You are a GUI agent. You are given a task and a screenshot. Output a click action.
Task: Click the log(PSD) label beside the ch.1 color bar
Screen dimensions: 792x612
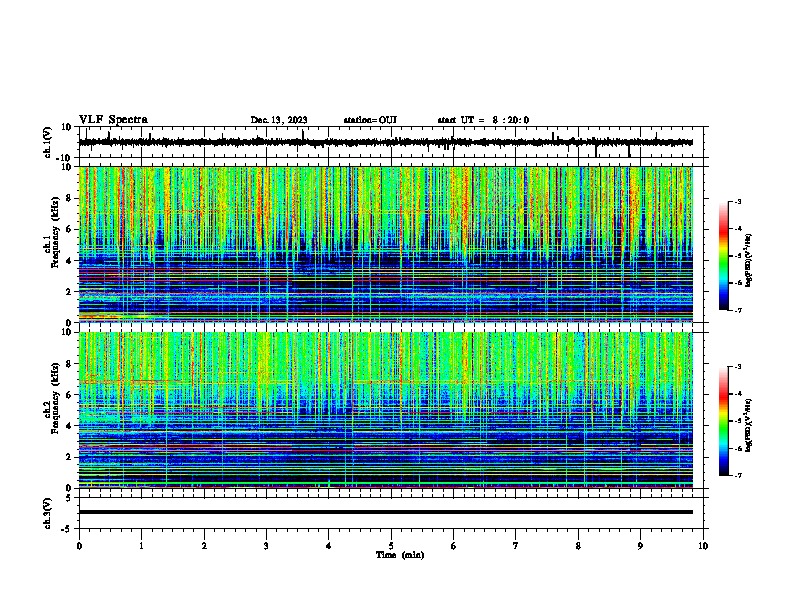coord(749,260)
